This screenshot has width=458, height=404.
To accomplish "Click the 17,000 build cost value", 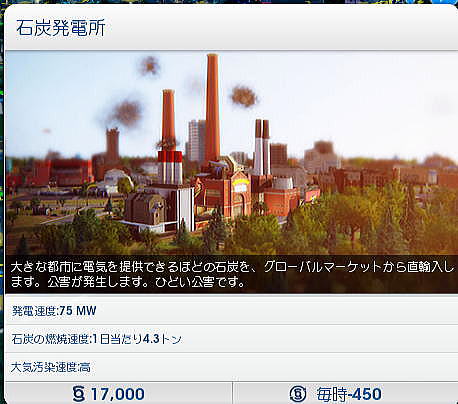I will [x=118, y=394].
